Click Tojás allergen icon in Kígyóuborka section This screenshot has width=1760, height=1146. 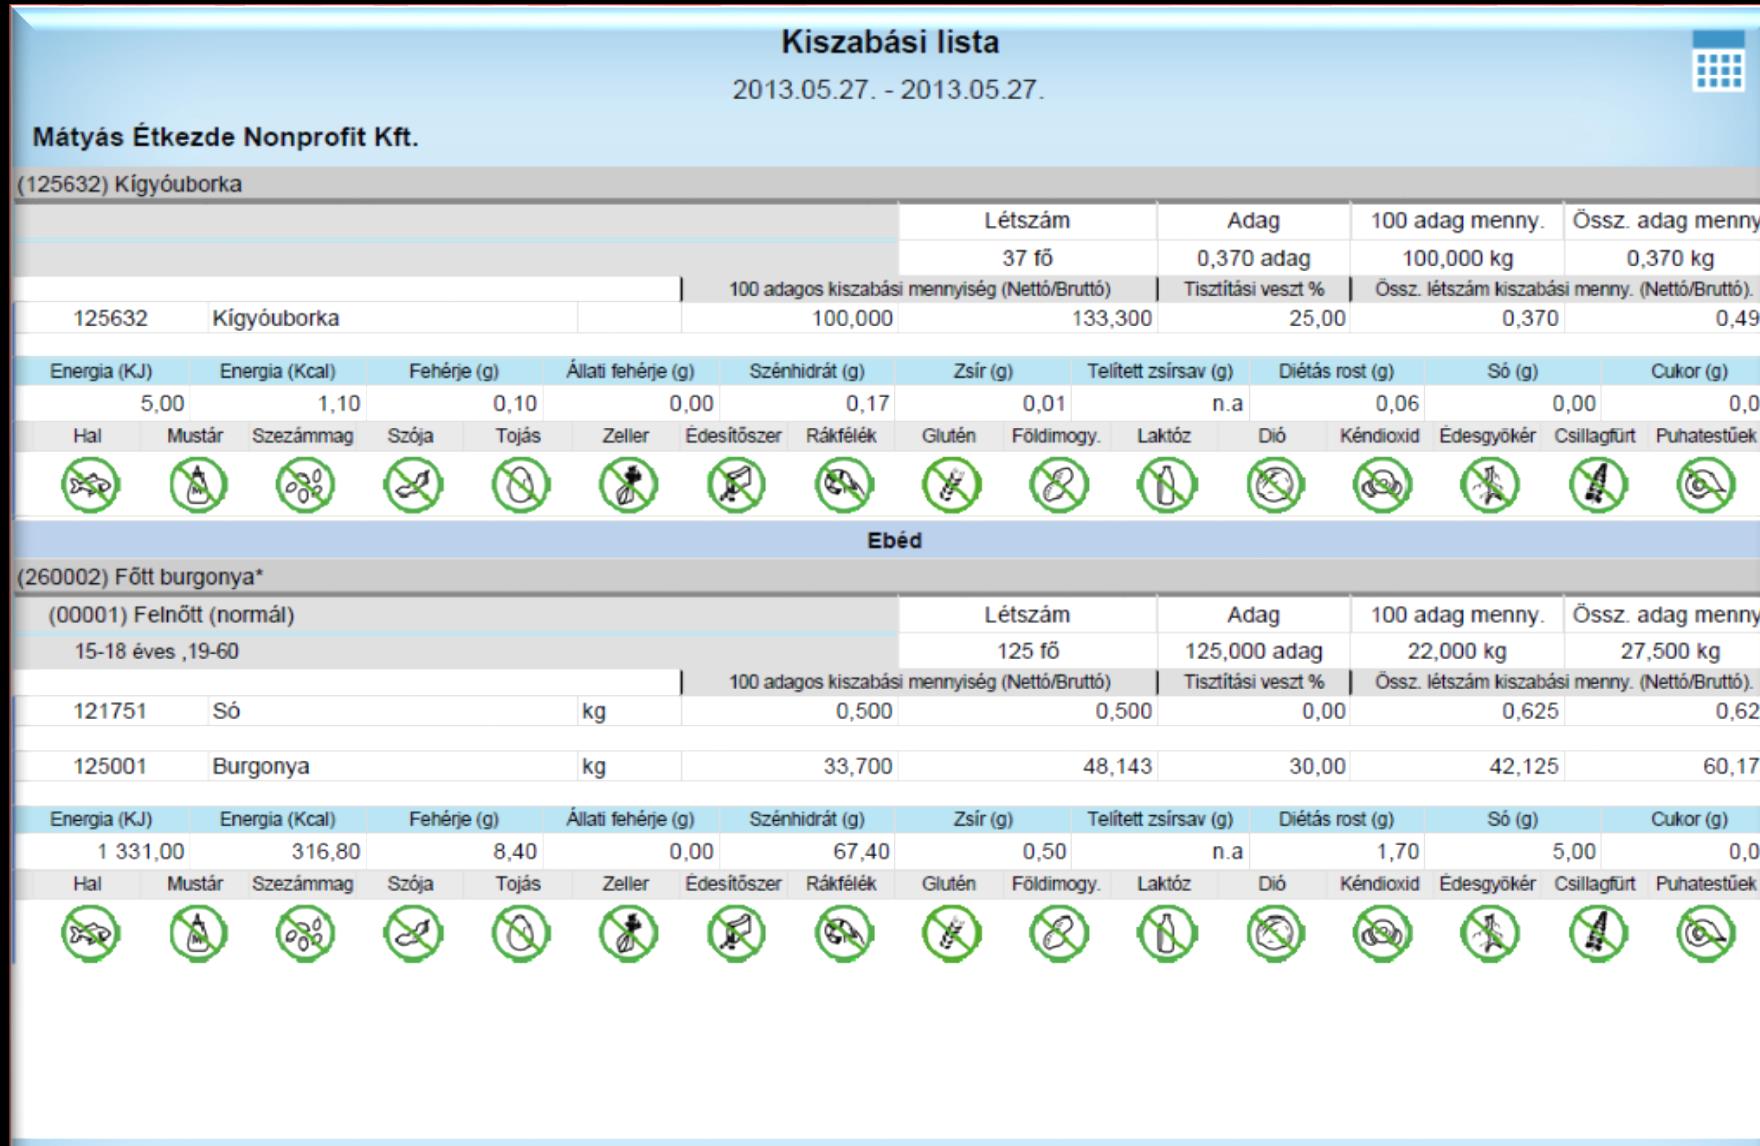click(x=520, y=487)
